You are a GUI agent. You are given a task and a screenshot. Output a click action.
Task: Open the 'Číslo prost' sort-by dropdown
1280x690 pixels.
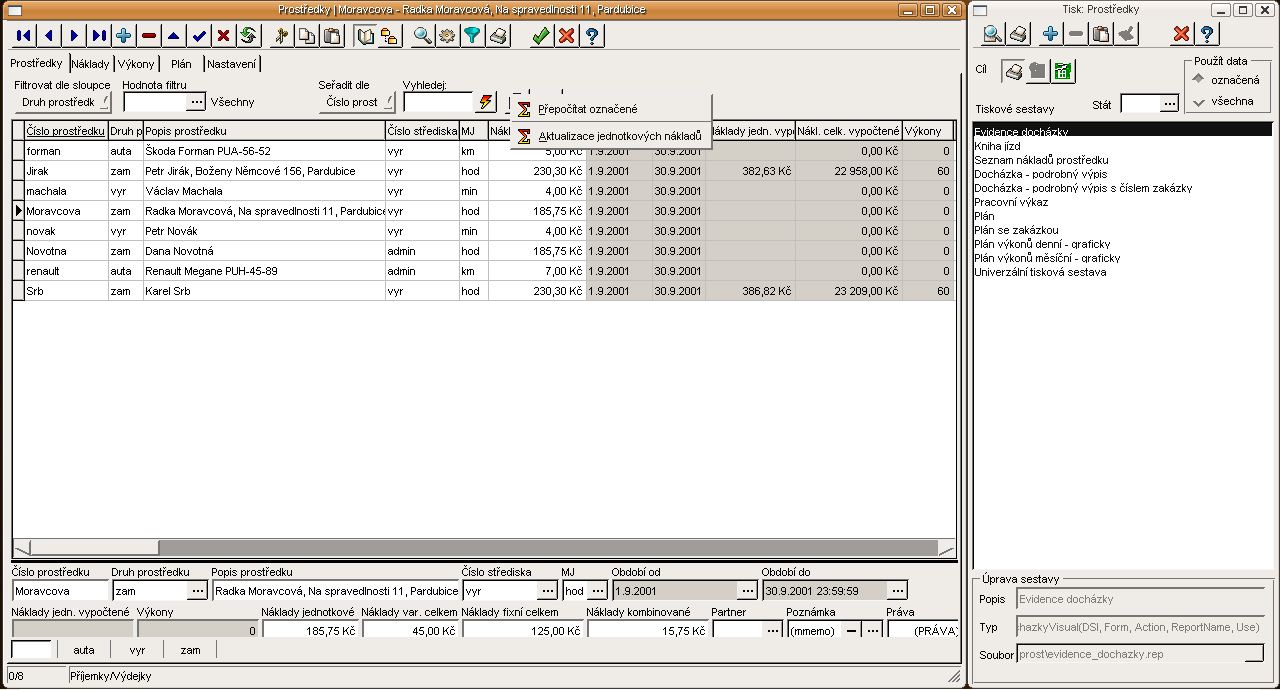point(357,102)
